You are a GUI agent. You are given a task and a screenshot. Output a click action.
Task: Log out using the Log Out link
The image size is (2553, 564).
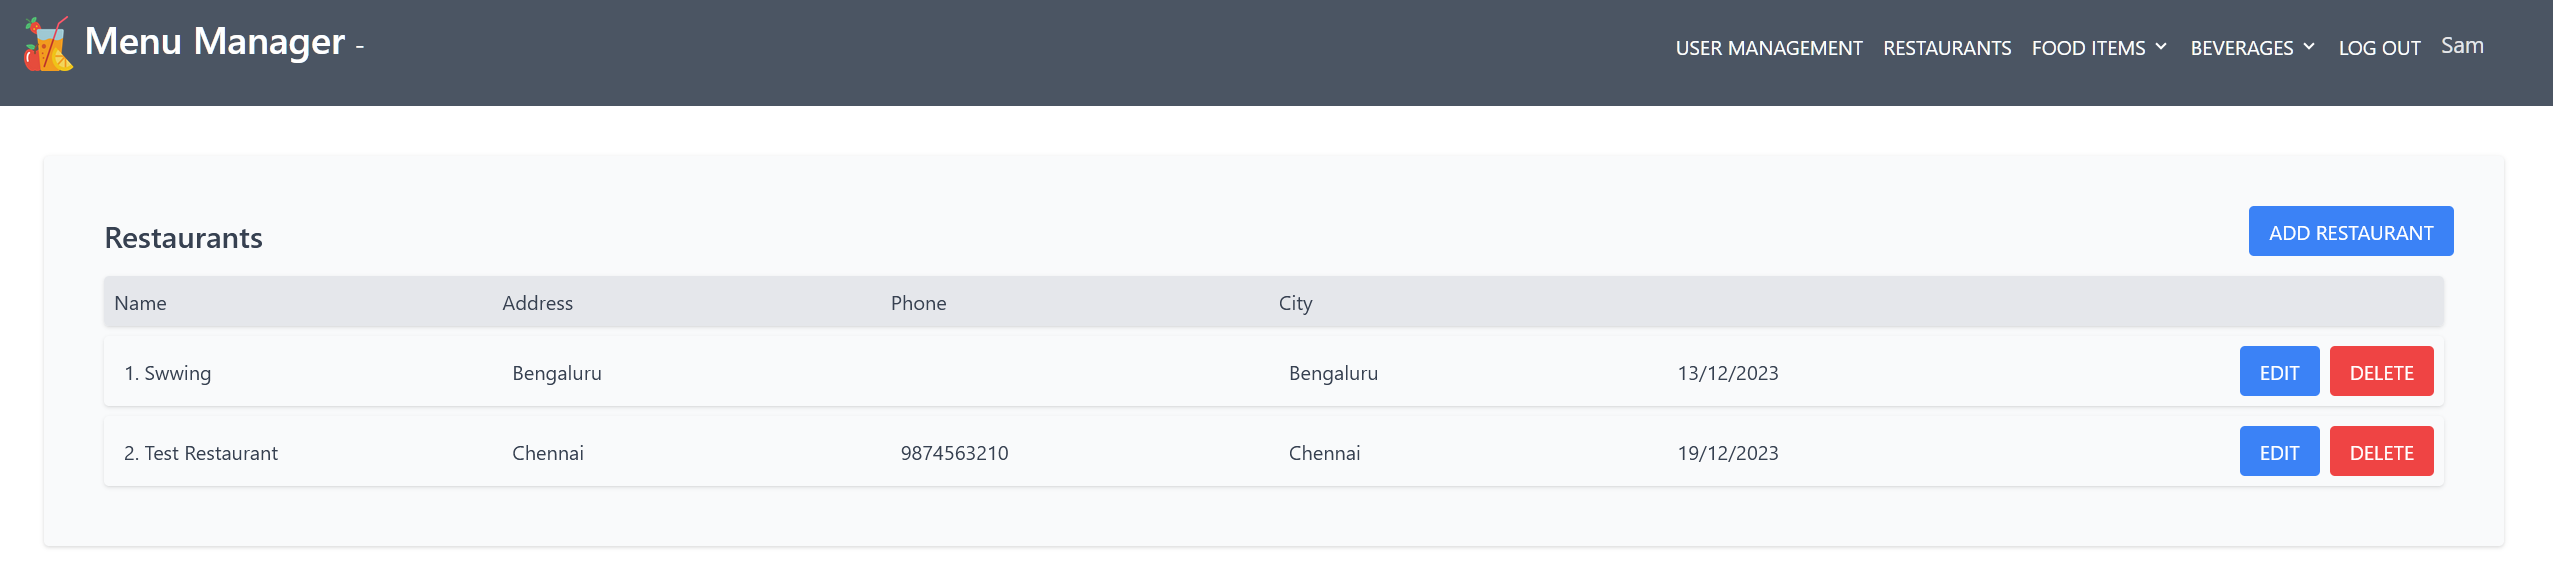pos(2379,48)
